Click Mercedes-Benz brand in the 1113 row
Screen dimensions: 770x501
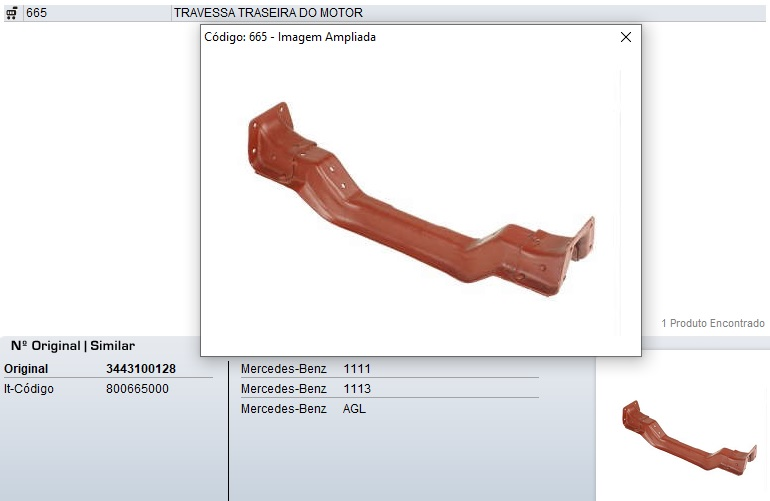(x=283, y=389)
